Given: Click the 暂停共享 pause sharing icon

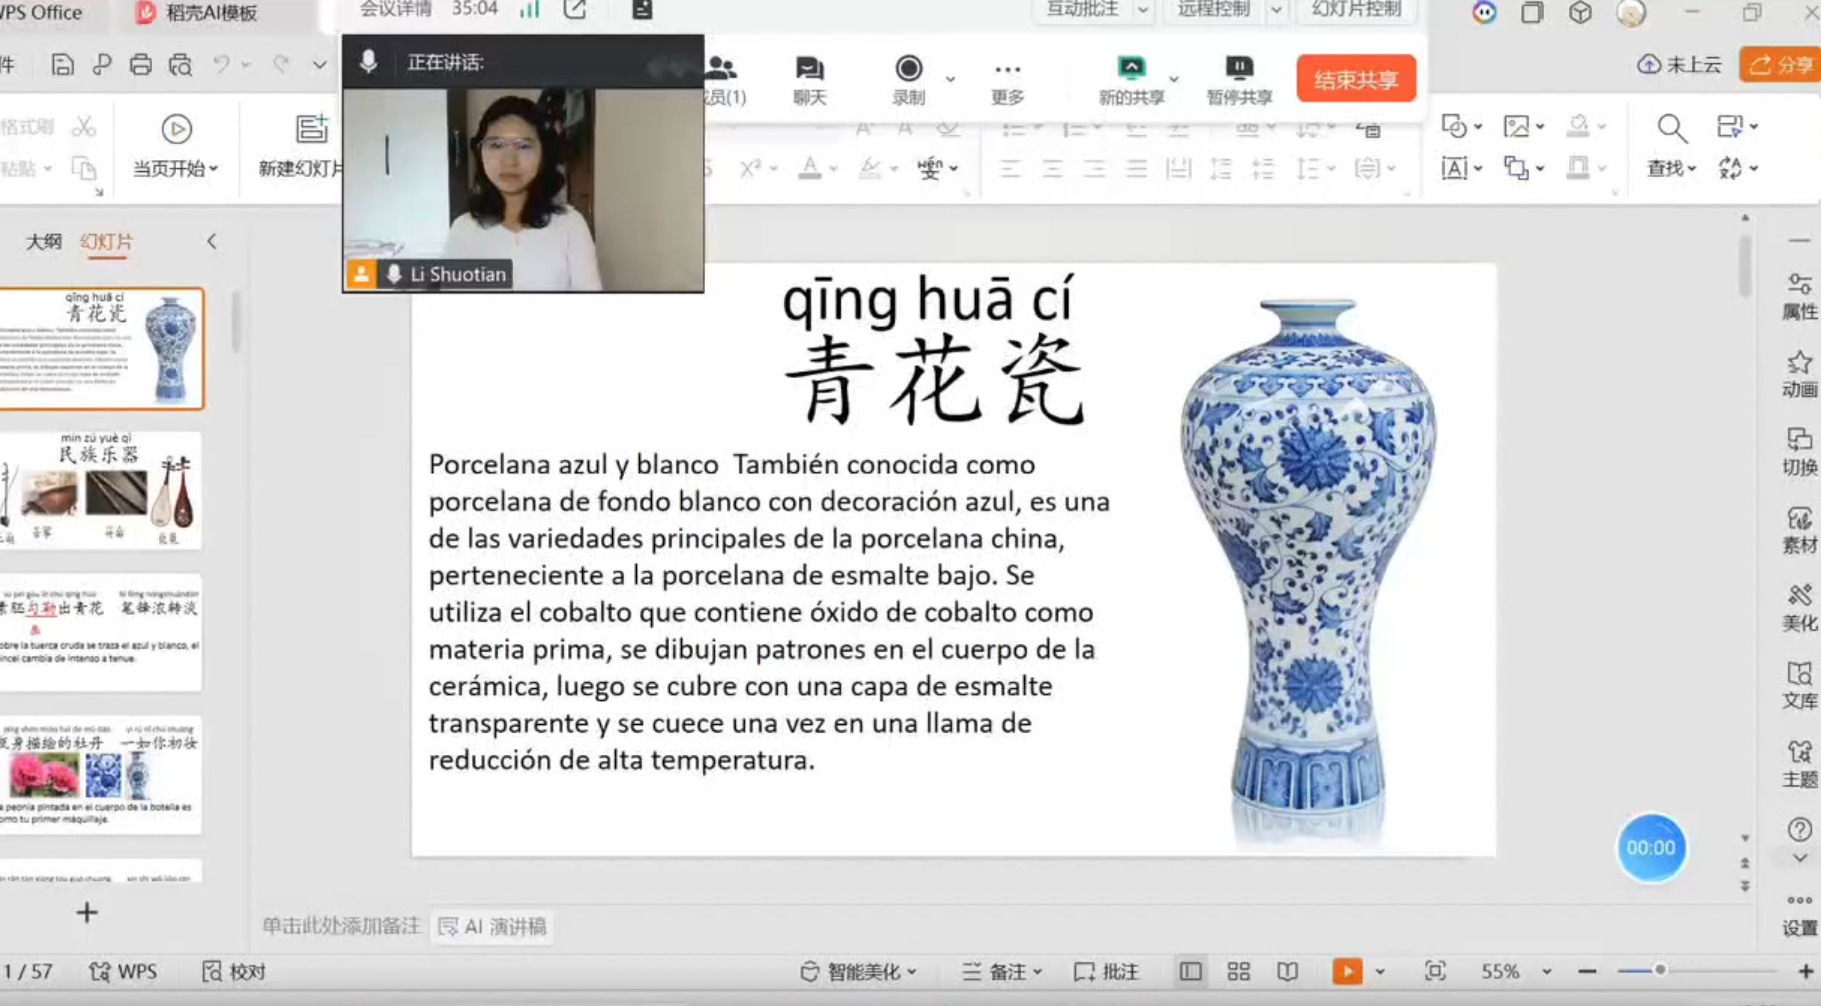Looking at the screenshot, I should click(x=1238, y=68).
